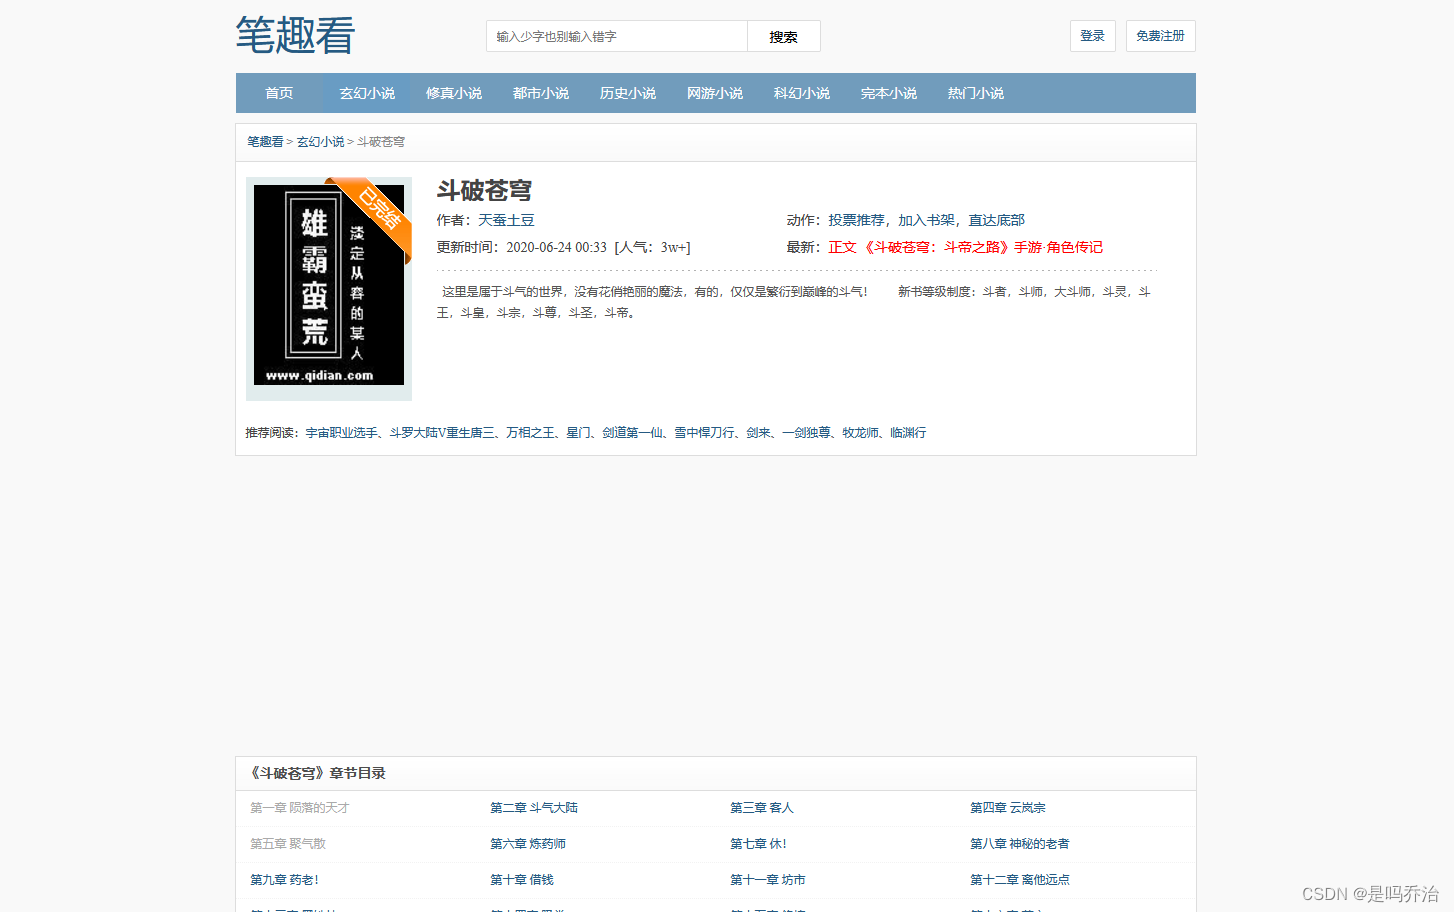Screen dimensions: 1454x912
Task: Open the 玄幻小说 category
Action: tap(367, 93)
